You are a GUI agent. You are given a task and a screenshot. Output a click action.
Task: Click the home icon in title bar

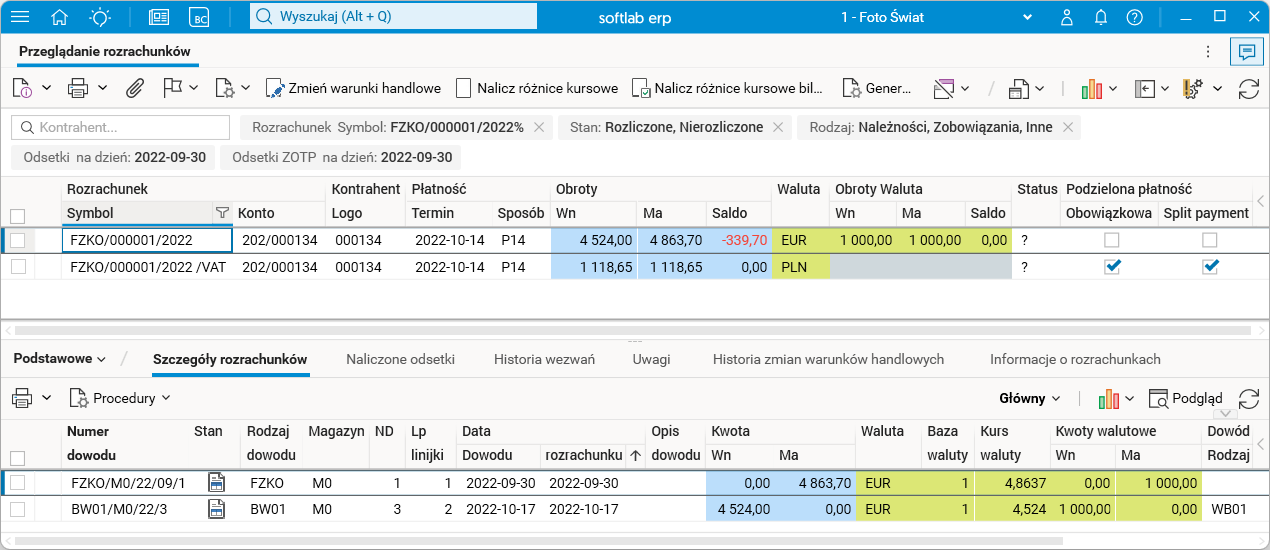60,17
